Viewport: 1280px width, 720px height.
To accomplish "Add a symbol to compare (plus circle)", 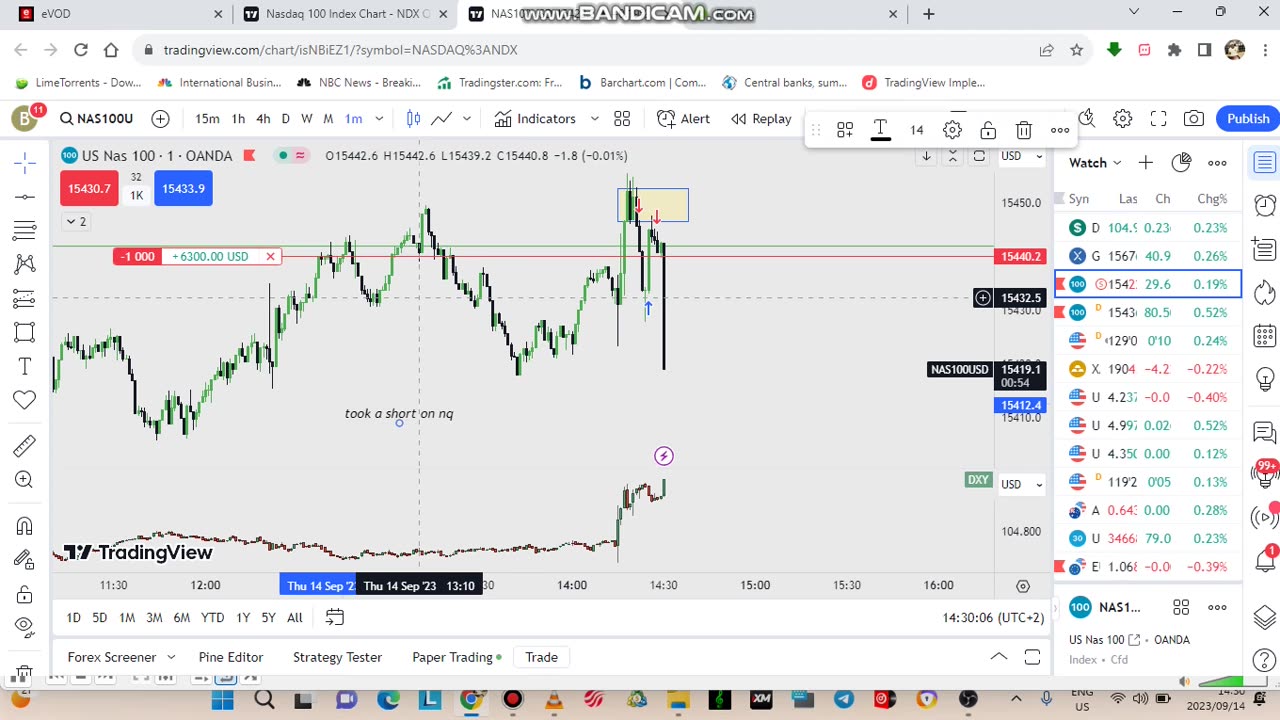I will point(160,119).
